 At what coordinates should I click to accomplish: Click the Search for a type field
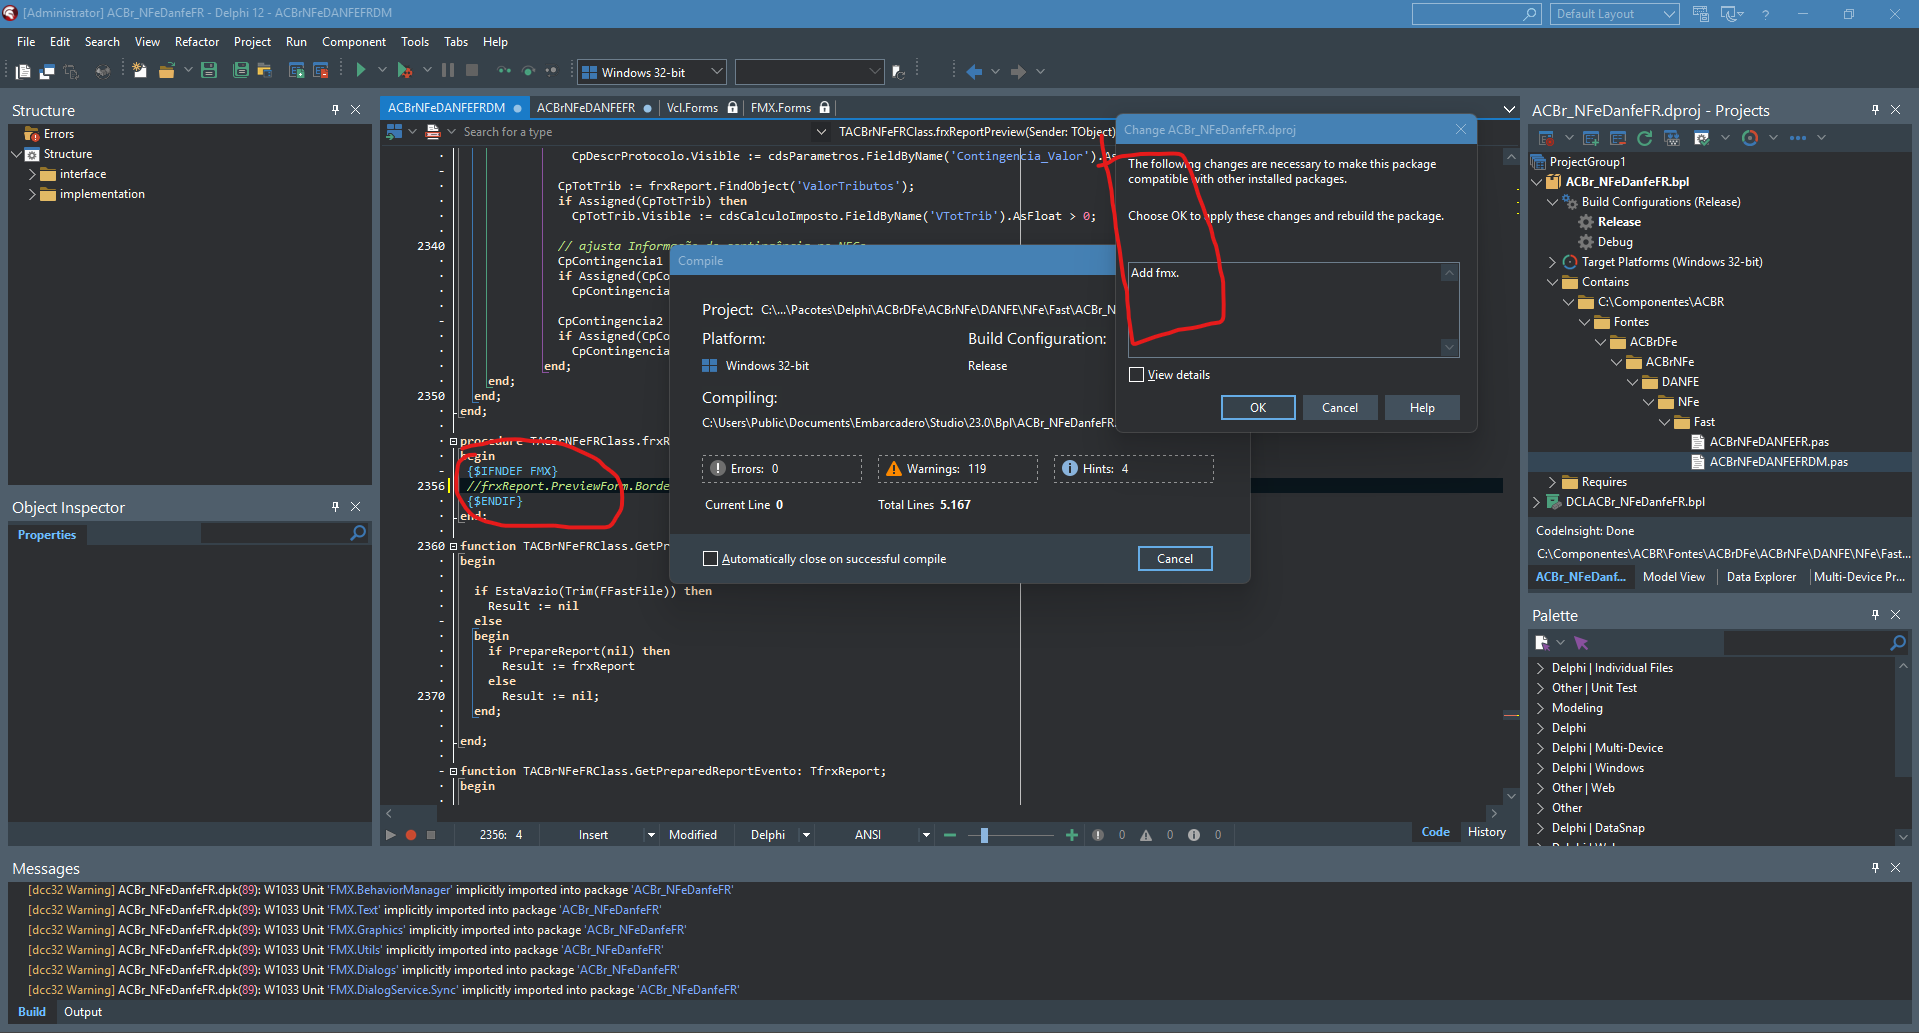click(637, 132)
